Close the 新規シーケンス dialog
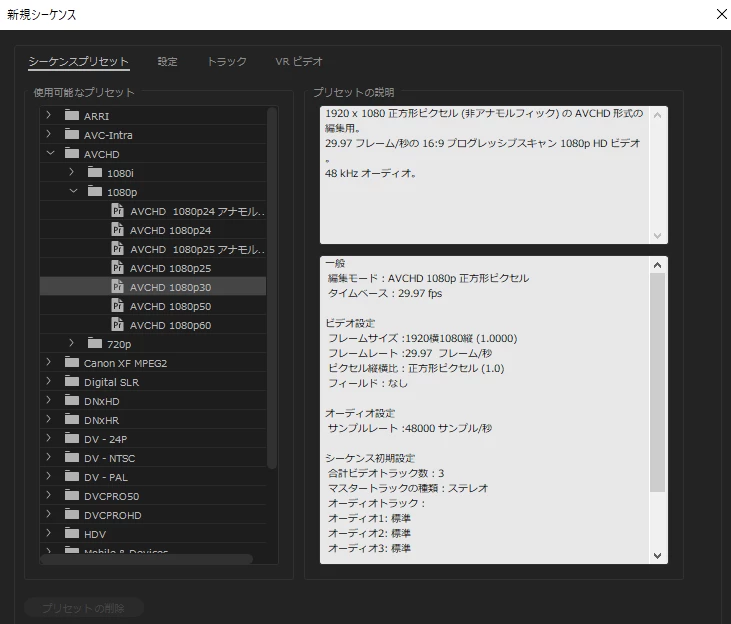This screenshot has width=731, height=624. point(722,14)
